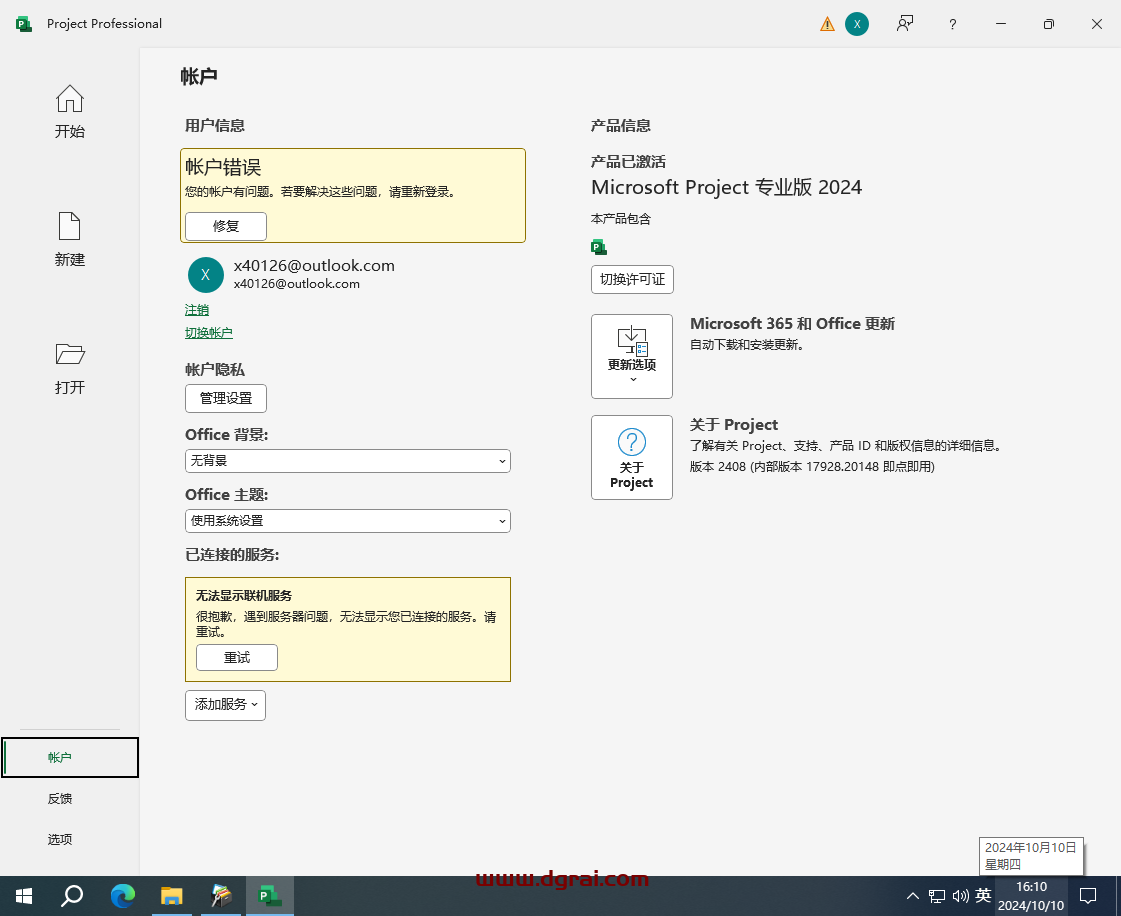This screenshot has width=1121, height=916.
Task: Switch to the 反馈 section
Action: 60,798
